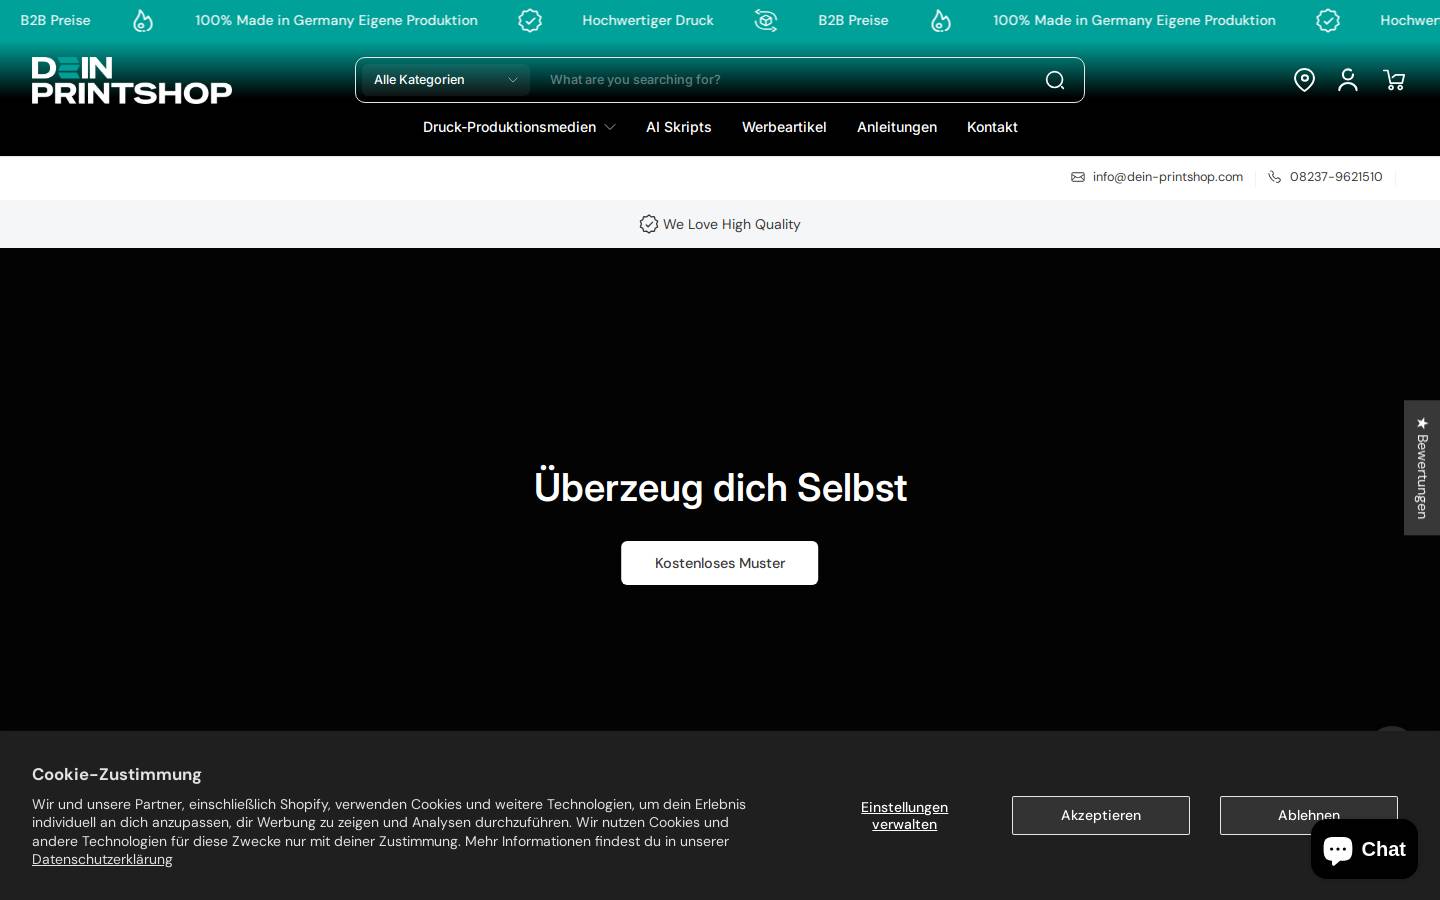
Task: Open the store location pin icon
Action: pos(1304,80)
